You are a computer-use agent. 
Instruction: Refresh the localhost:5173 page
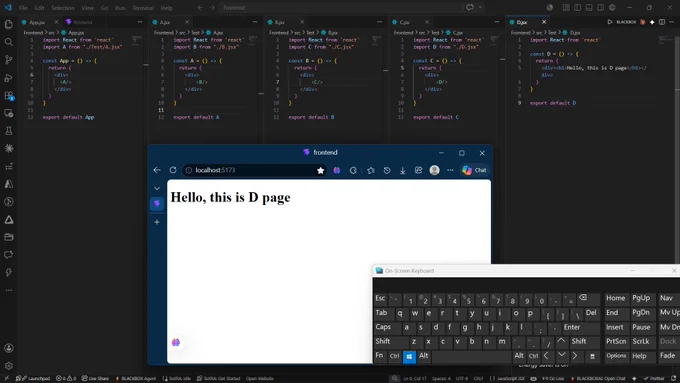coord(173,170)
